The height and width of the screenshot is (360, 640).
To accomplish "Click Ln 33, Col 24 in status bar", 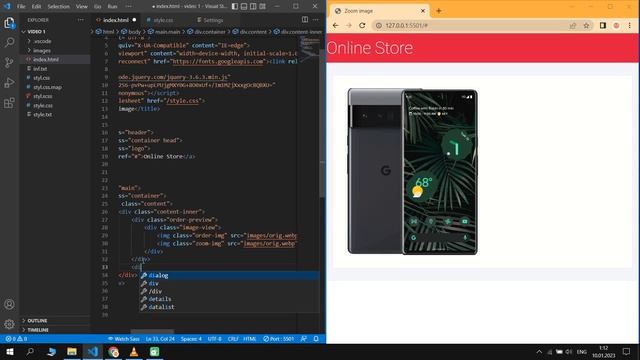I will 160,339.
